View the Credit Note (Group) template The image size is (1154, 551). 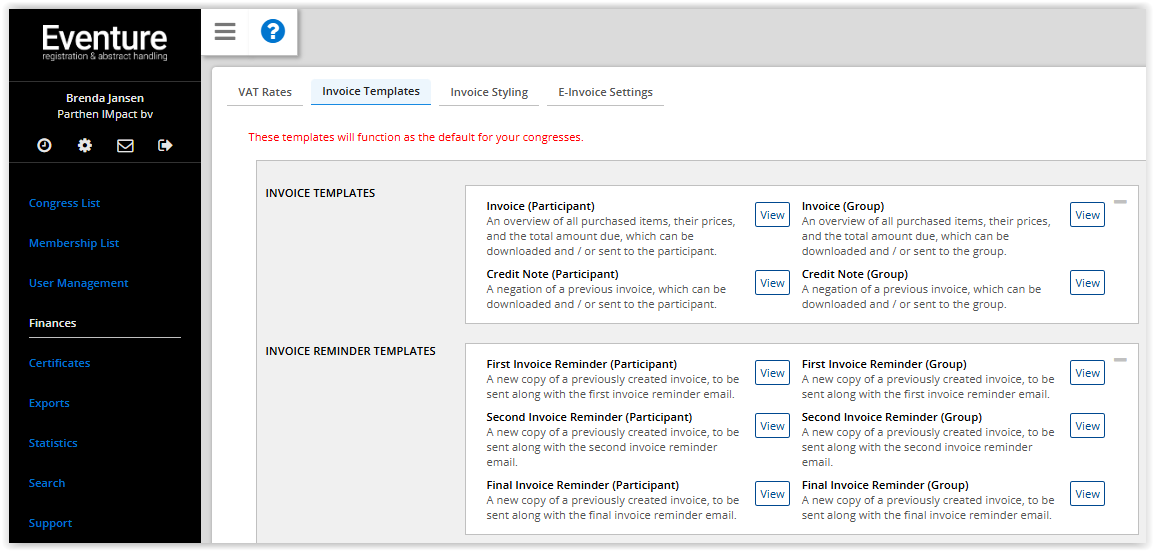pyautogui.click(x=1087, y=283)
